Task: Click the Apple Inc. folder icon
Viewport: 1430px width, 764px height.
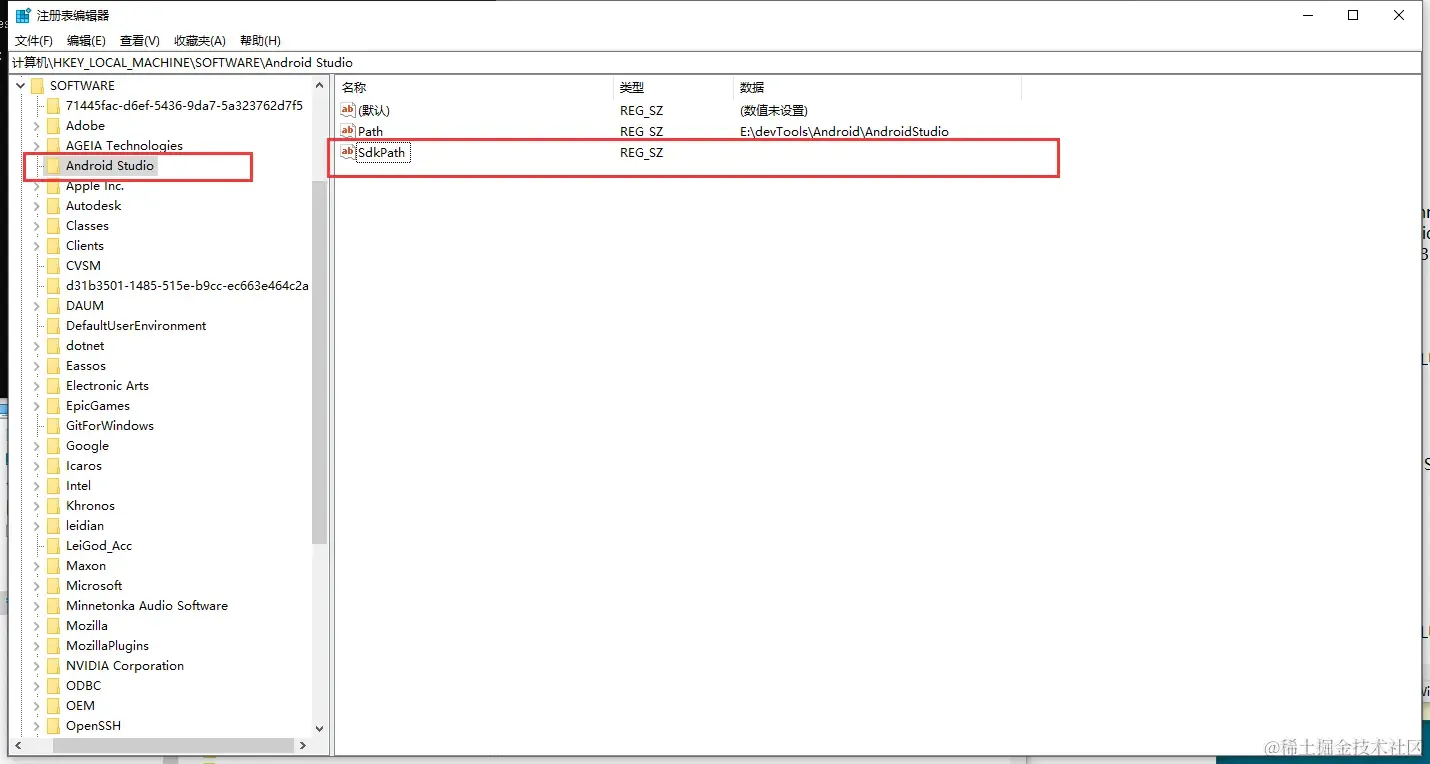Action: [54, 186]
